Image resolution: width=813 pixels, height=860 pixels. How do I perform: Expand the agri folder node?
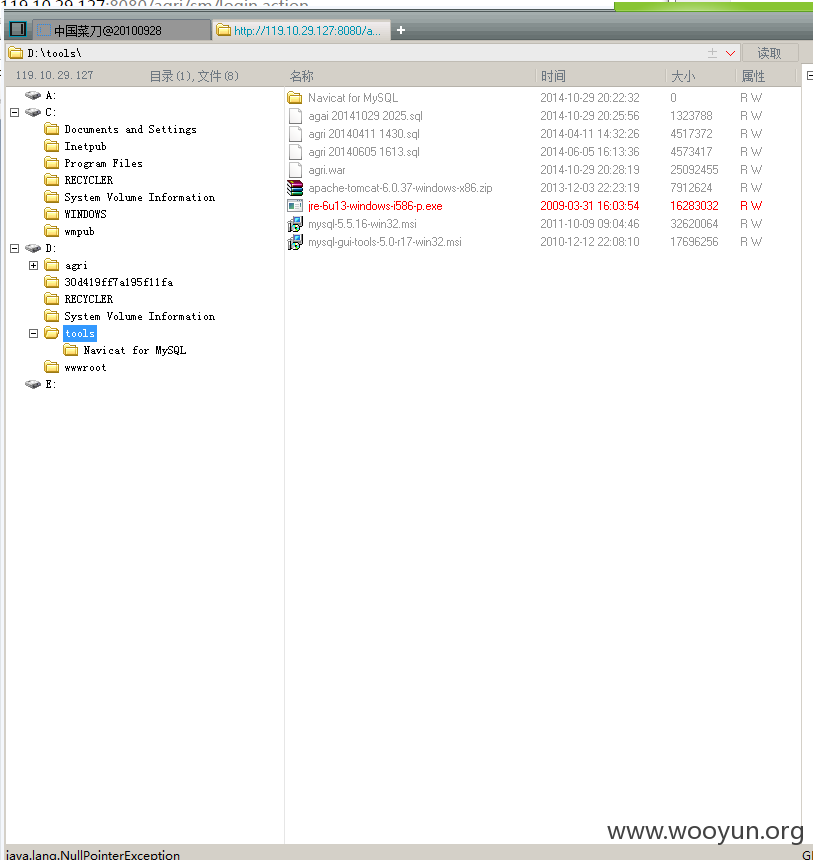pos(33,265)
